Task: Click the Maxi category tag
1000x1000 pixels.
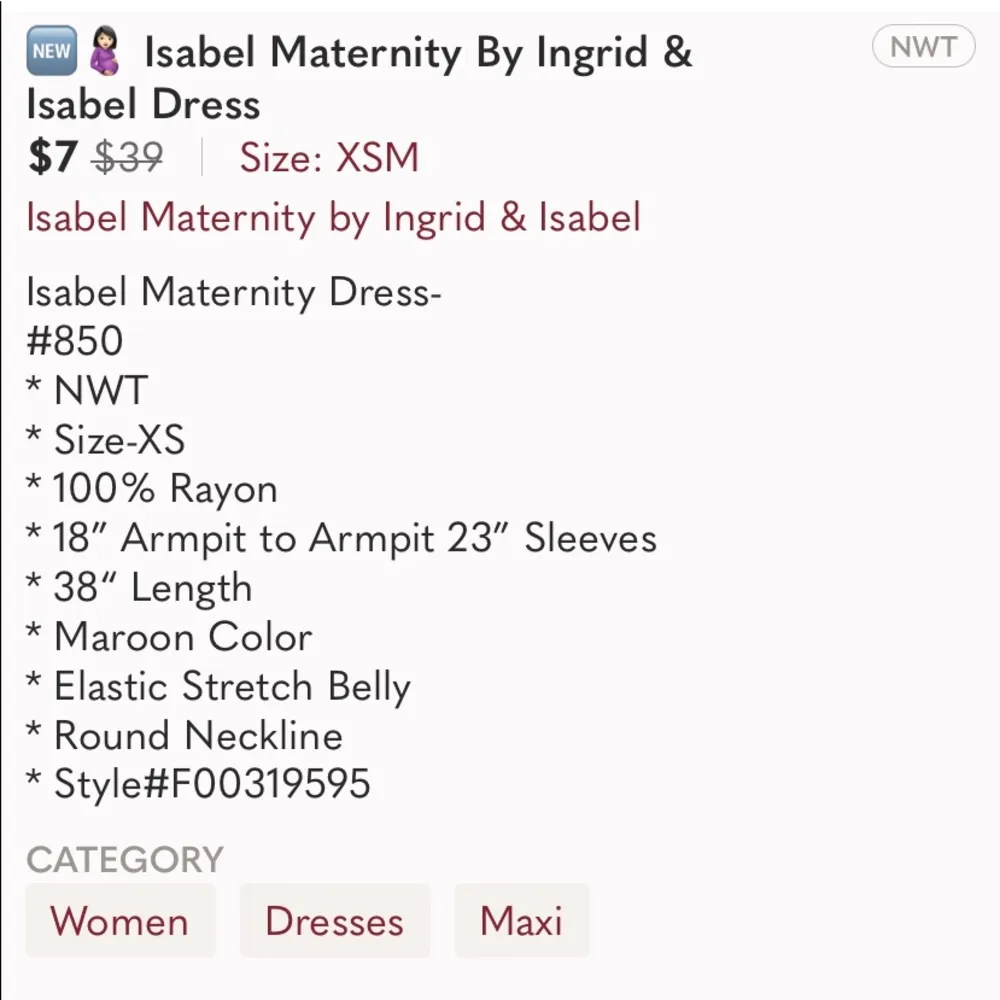Action: [522, 920]
